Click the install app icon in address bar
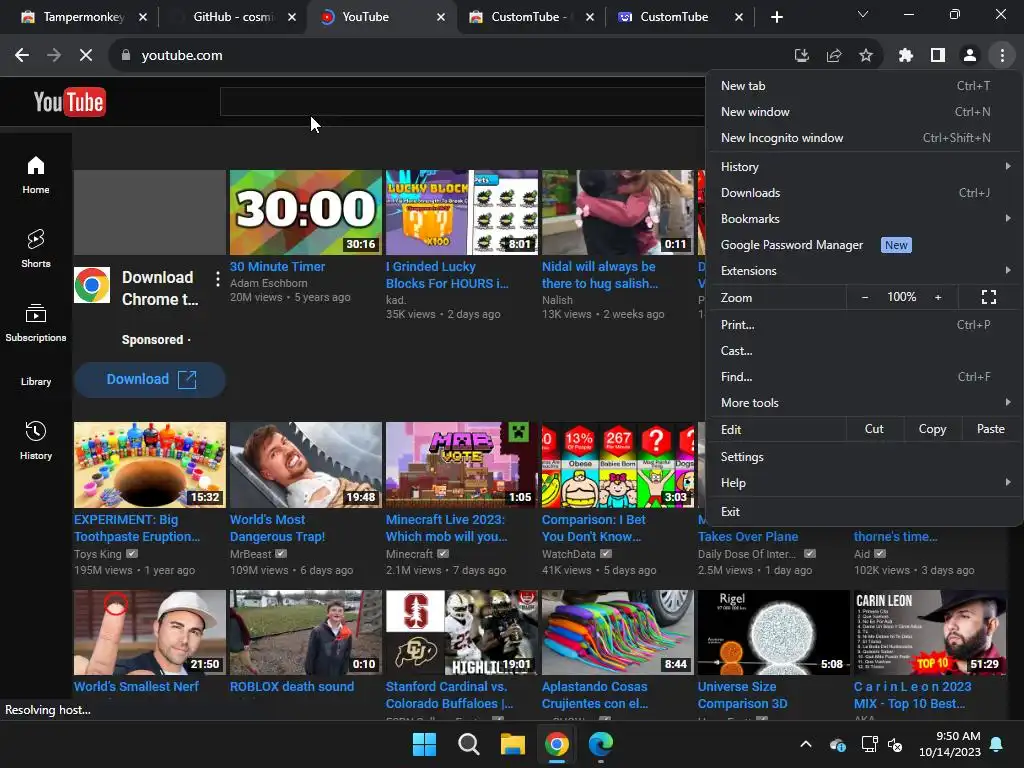Viewport: 1024px width, 768px height. 801,56
